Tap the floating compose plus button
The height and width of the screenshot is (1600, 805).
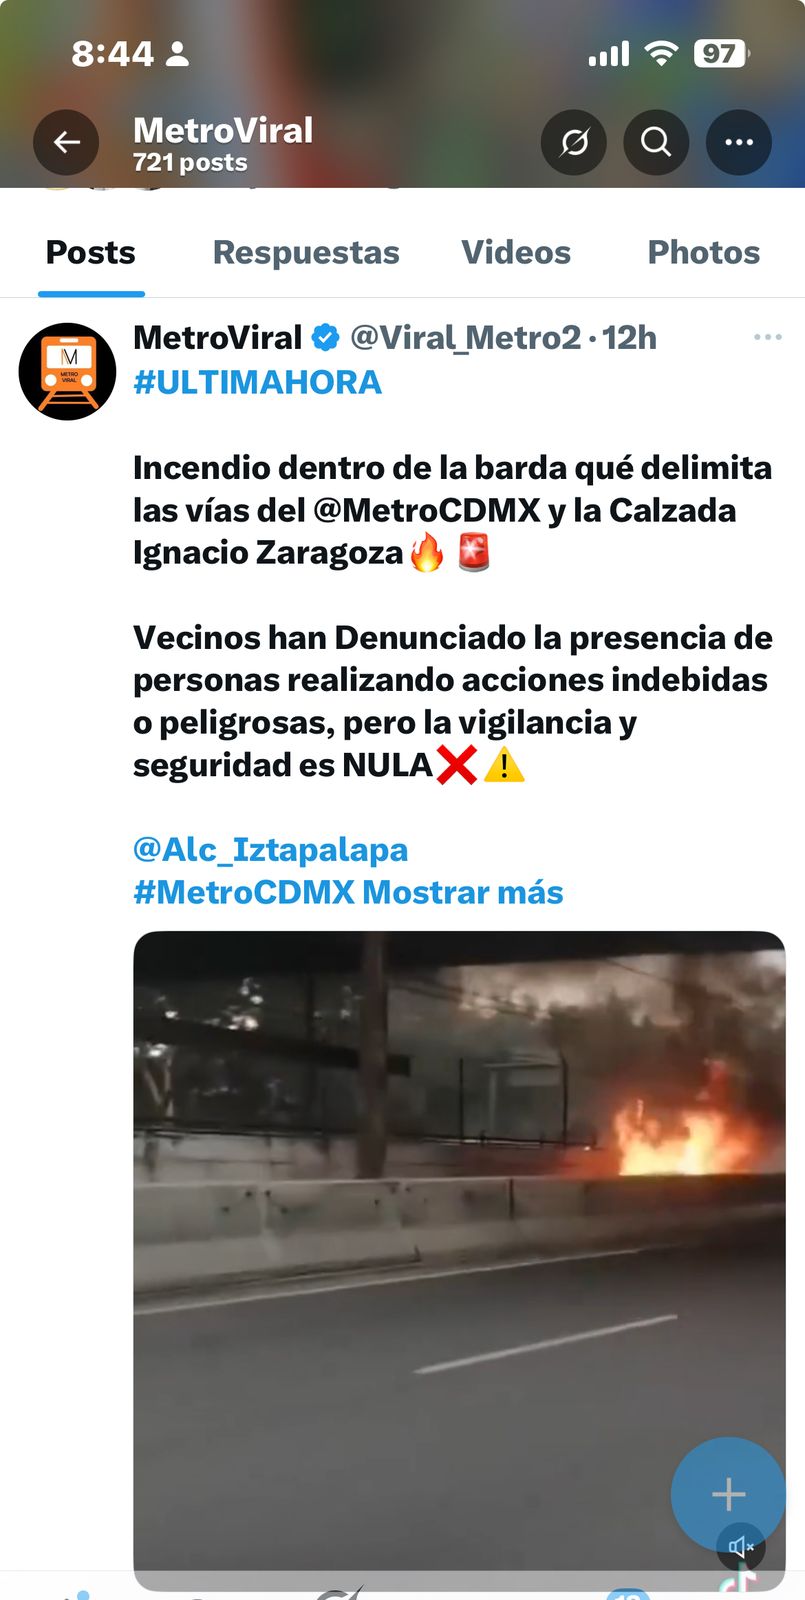[728, 1494]
